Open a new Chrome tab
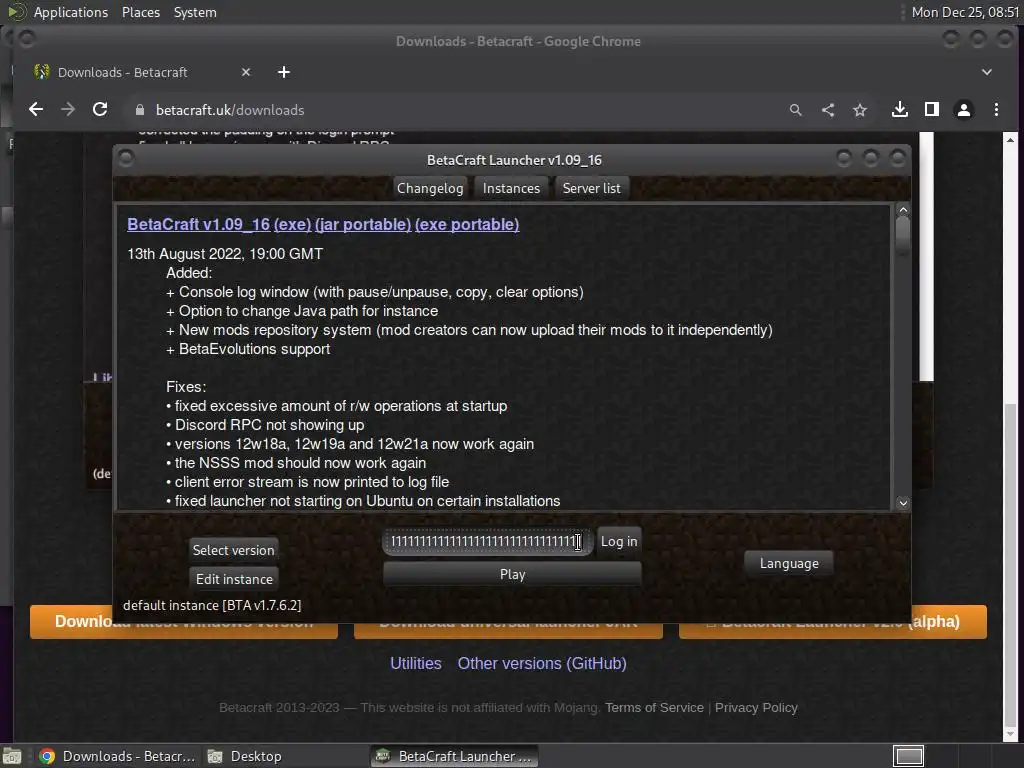This screenshot has height=768, width=1024. [x=283, y=72]
